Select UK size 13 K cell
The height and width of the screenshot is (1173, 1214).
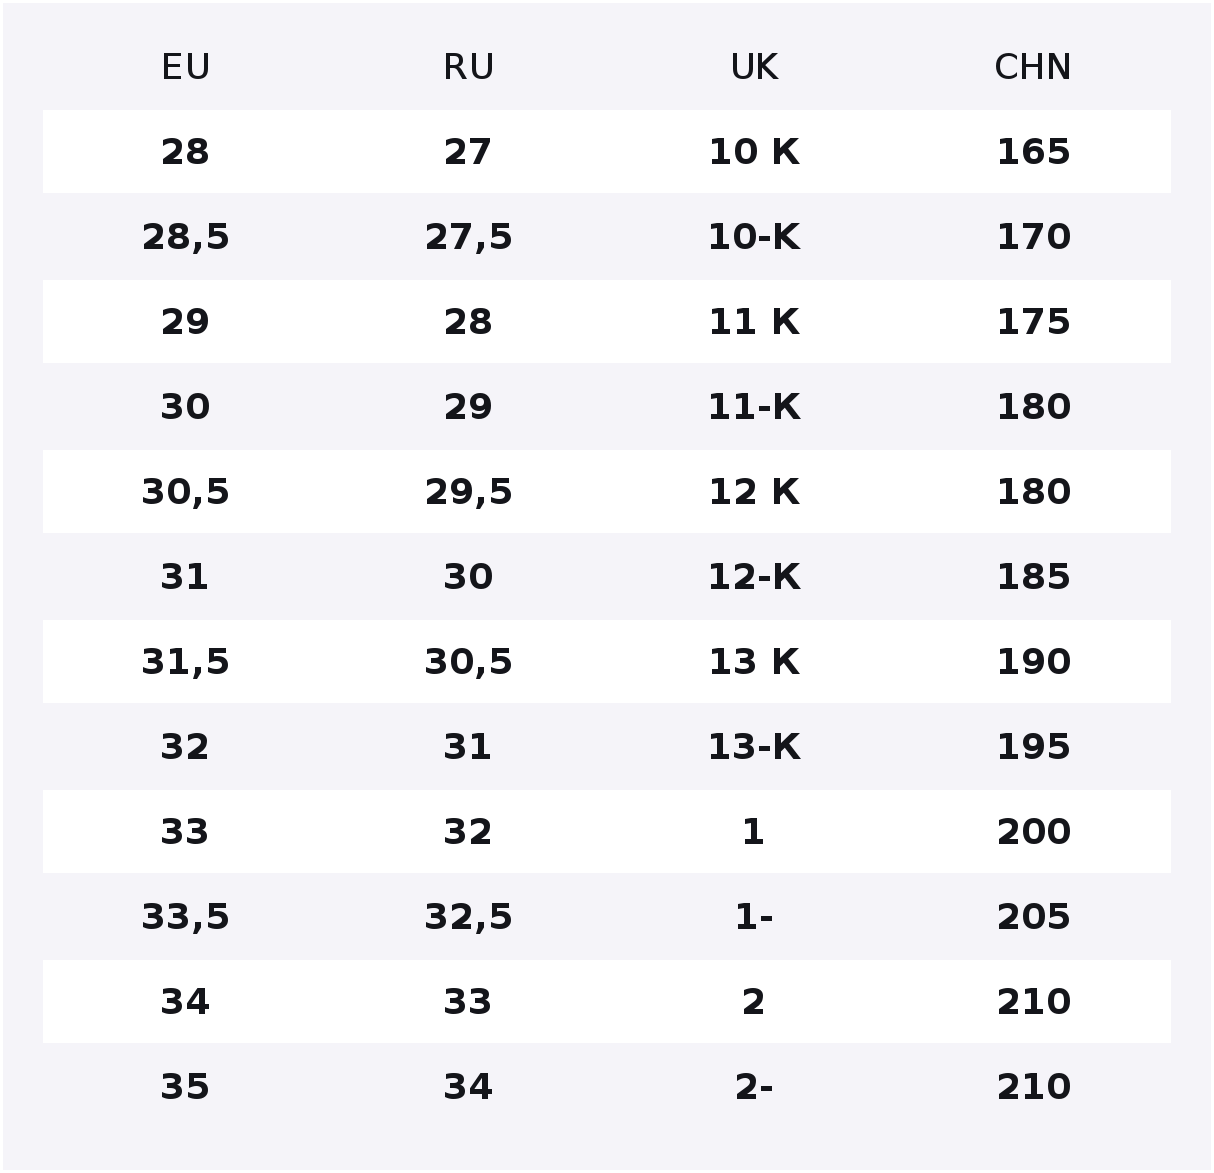pos(753,662)
